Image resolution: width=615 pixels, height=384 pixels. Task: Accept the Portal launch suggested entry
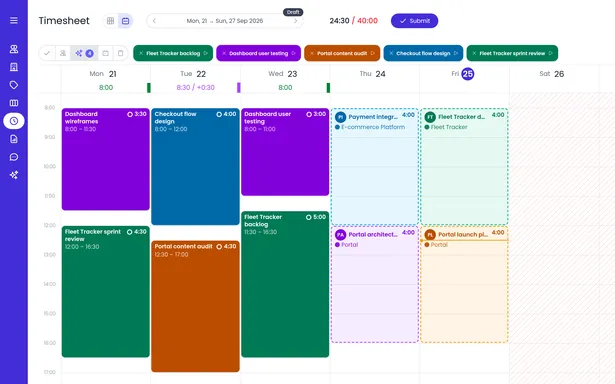pos(464,284)
